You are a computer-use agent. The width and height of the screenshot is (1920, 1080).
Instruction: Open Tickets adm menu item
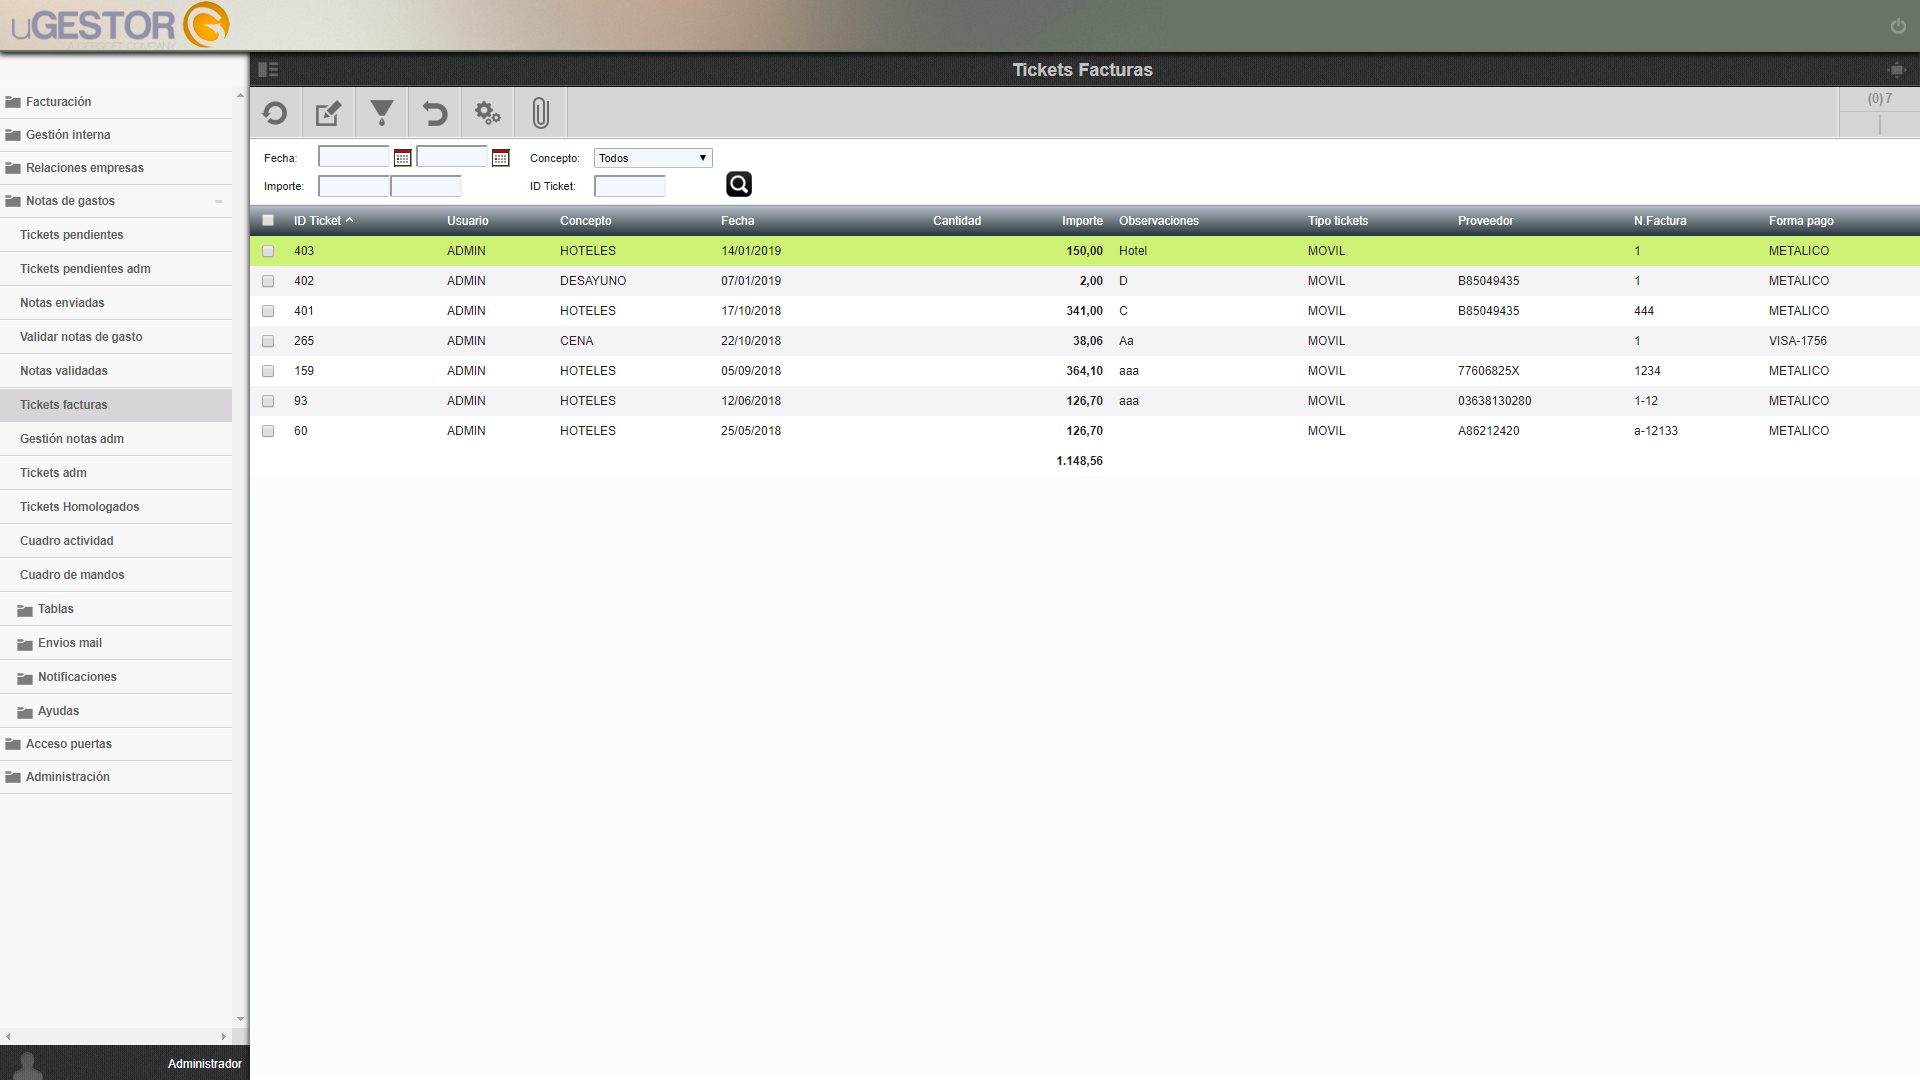pos(116,473)
